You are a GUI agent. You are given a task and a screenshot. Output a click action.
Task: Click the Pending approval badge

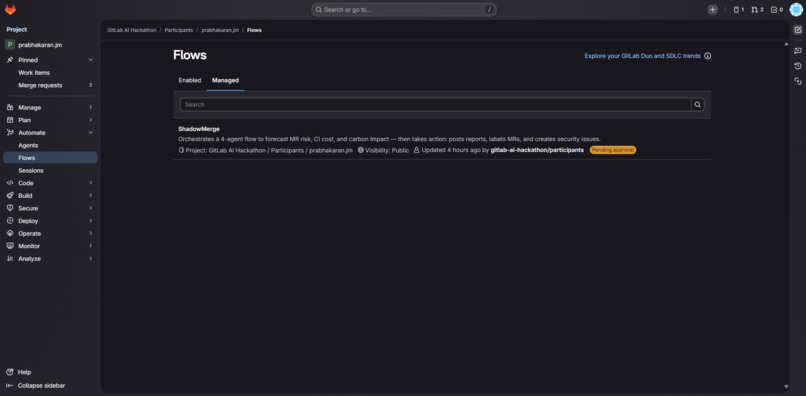[613, 150]
